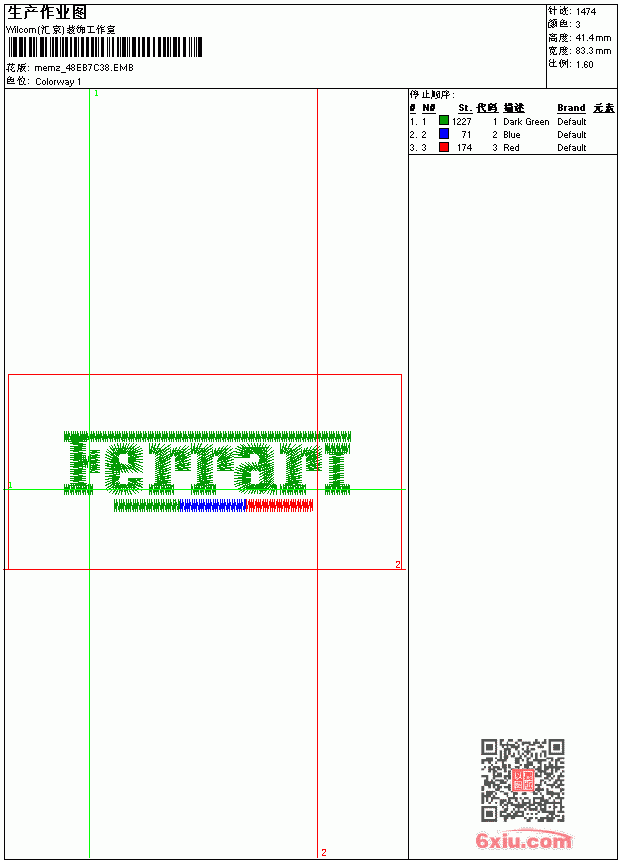The image size is (620, 860).
Task: Click the 元素 column header
Action: (604, 108)
